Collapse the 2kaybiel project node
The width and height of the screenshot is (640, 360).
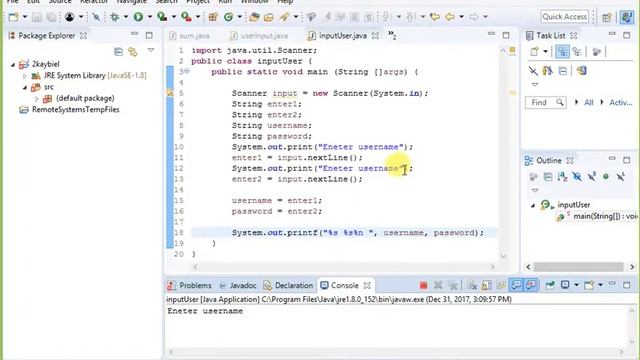13,64
